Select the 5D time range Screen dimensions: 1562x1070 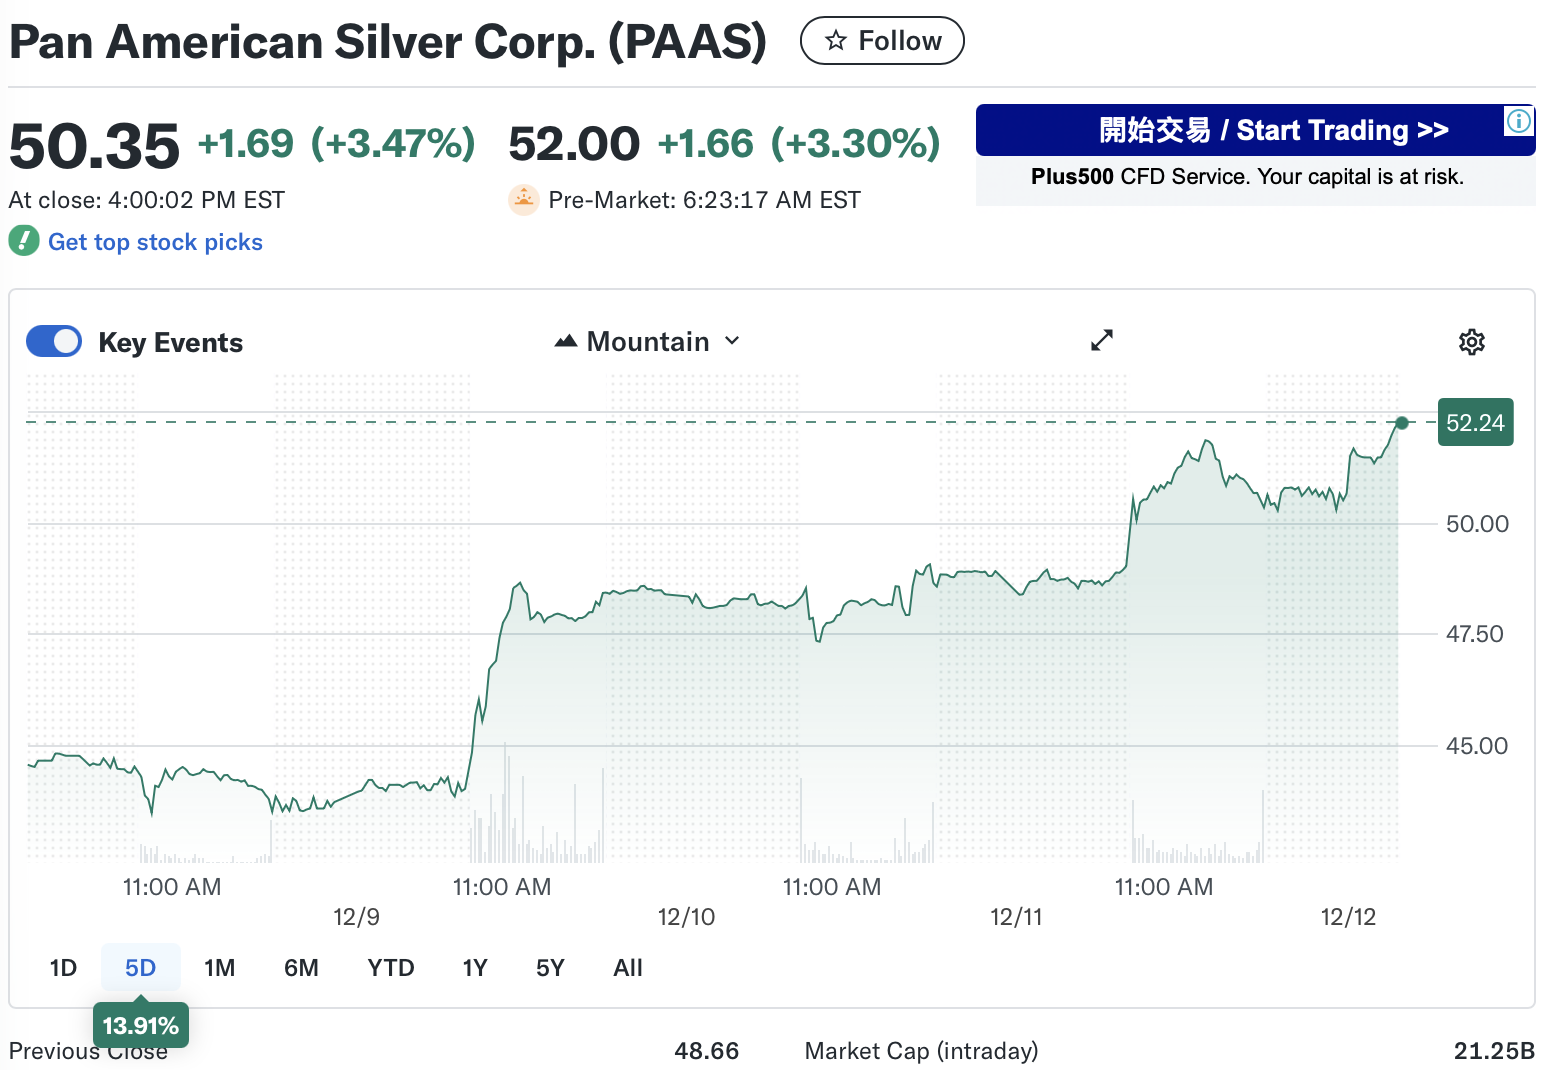(x=140, y=968)
